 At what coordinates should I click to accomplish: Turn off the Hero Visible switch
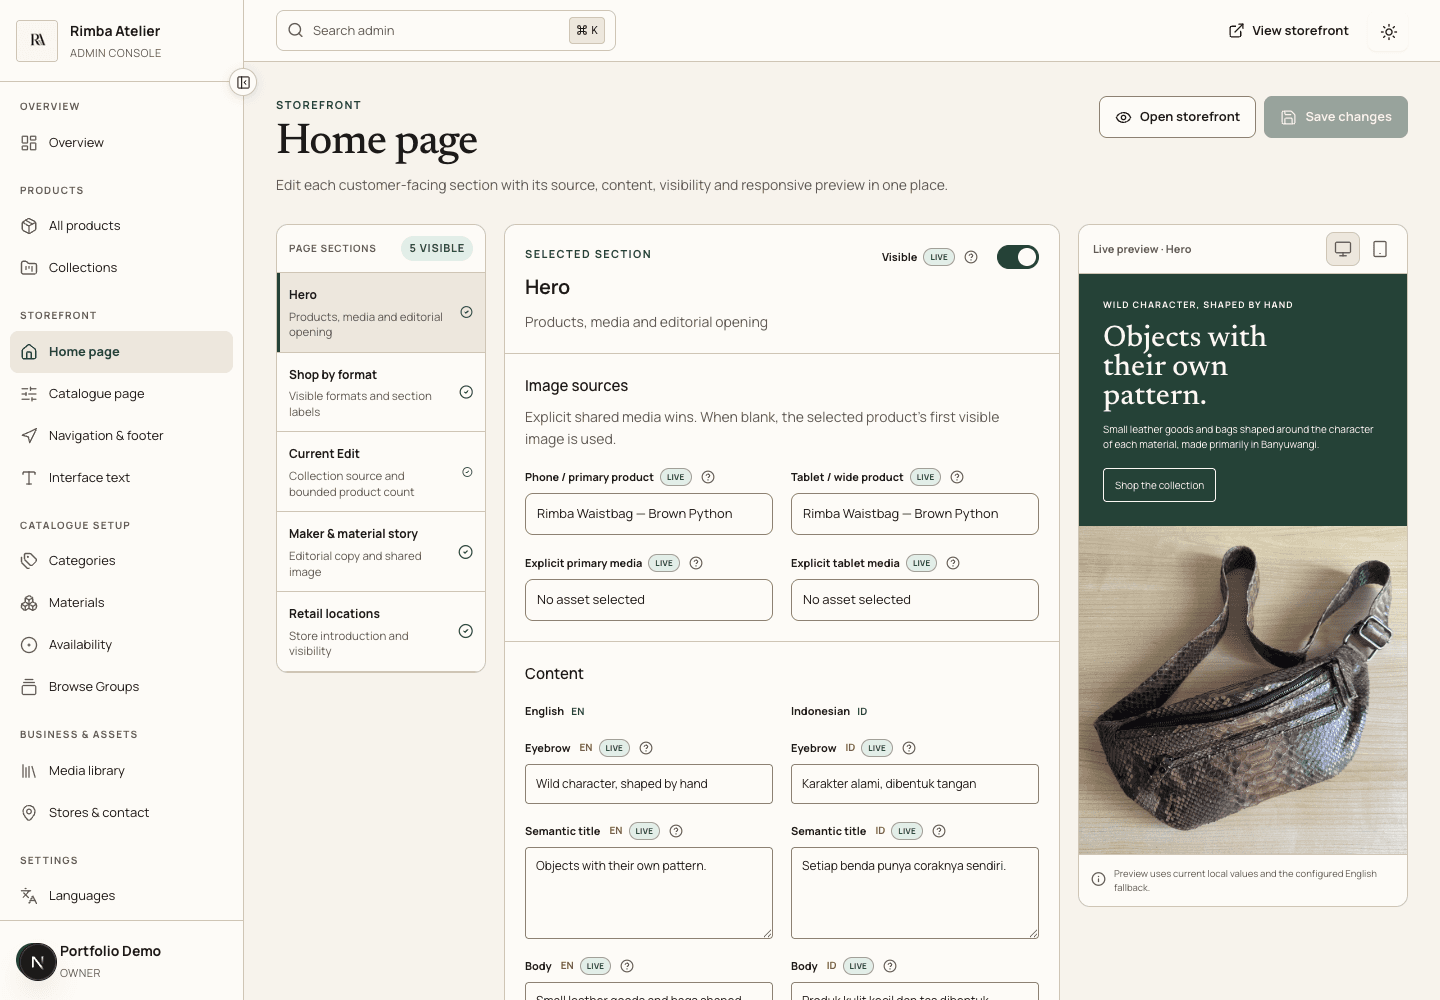coord(1018,257)
